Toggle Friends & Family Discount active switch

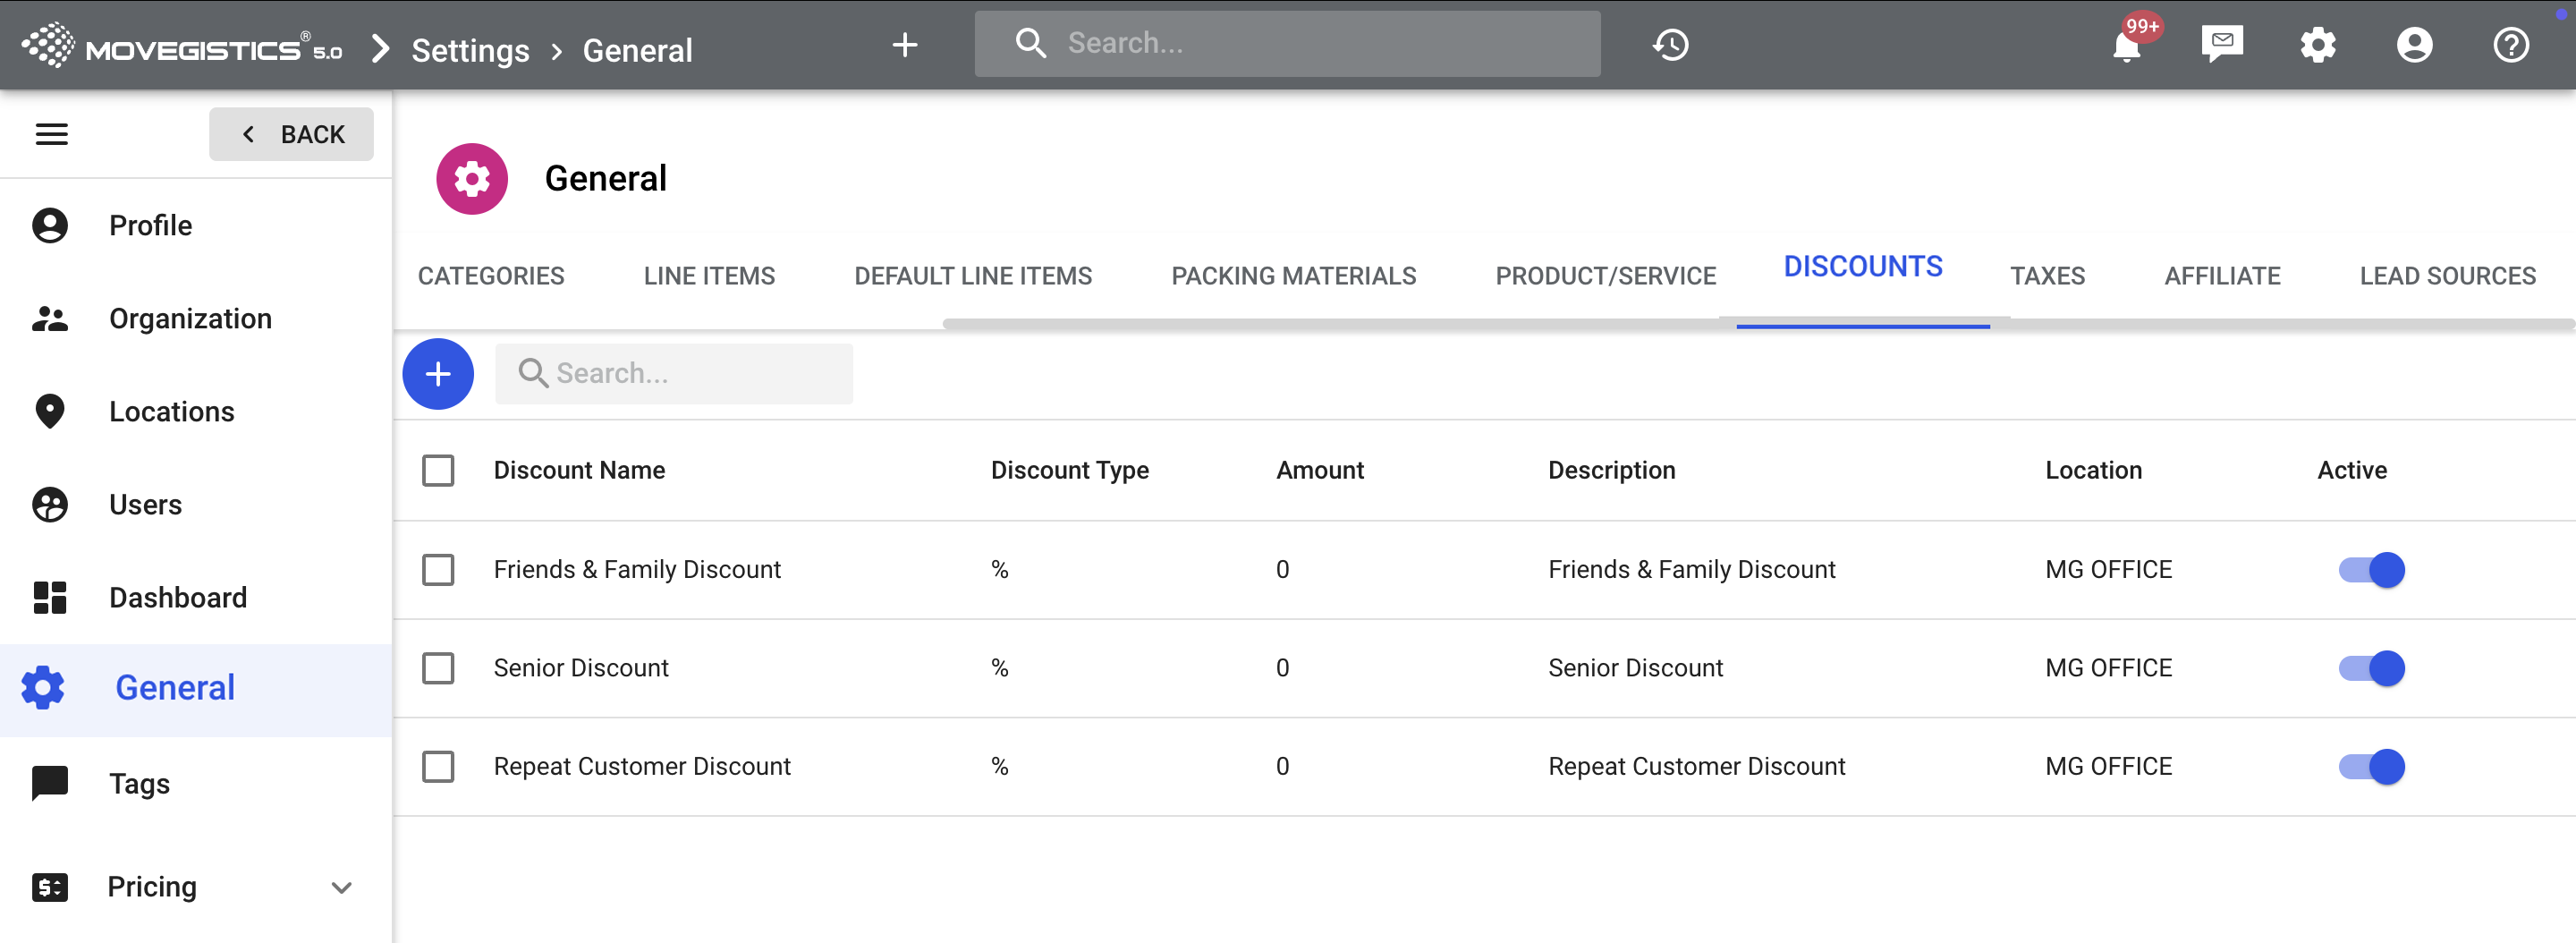coord(2371,570)
